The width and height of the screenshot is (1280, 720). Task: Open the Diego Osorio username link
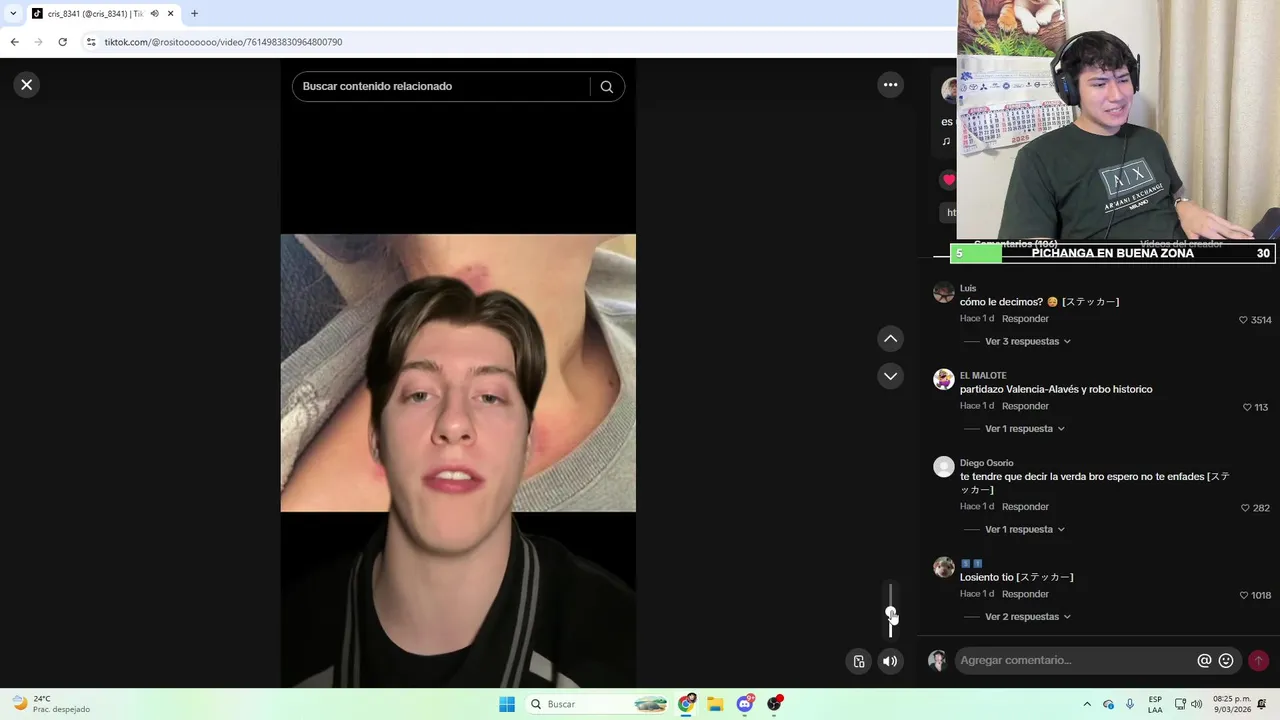(x=987, y=463)
